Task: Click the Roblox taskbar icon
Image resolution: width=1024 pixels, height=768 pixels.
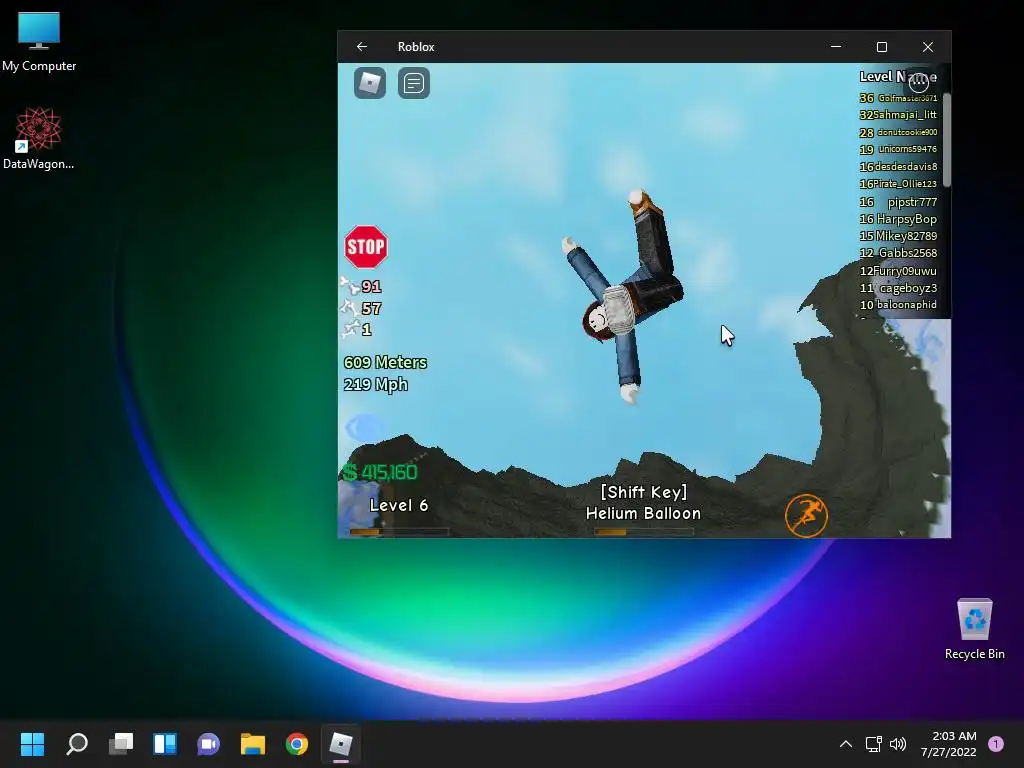Action: 341,744
